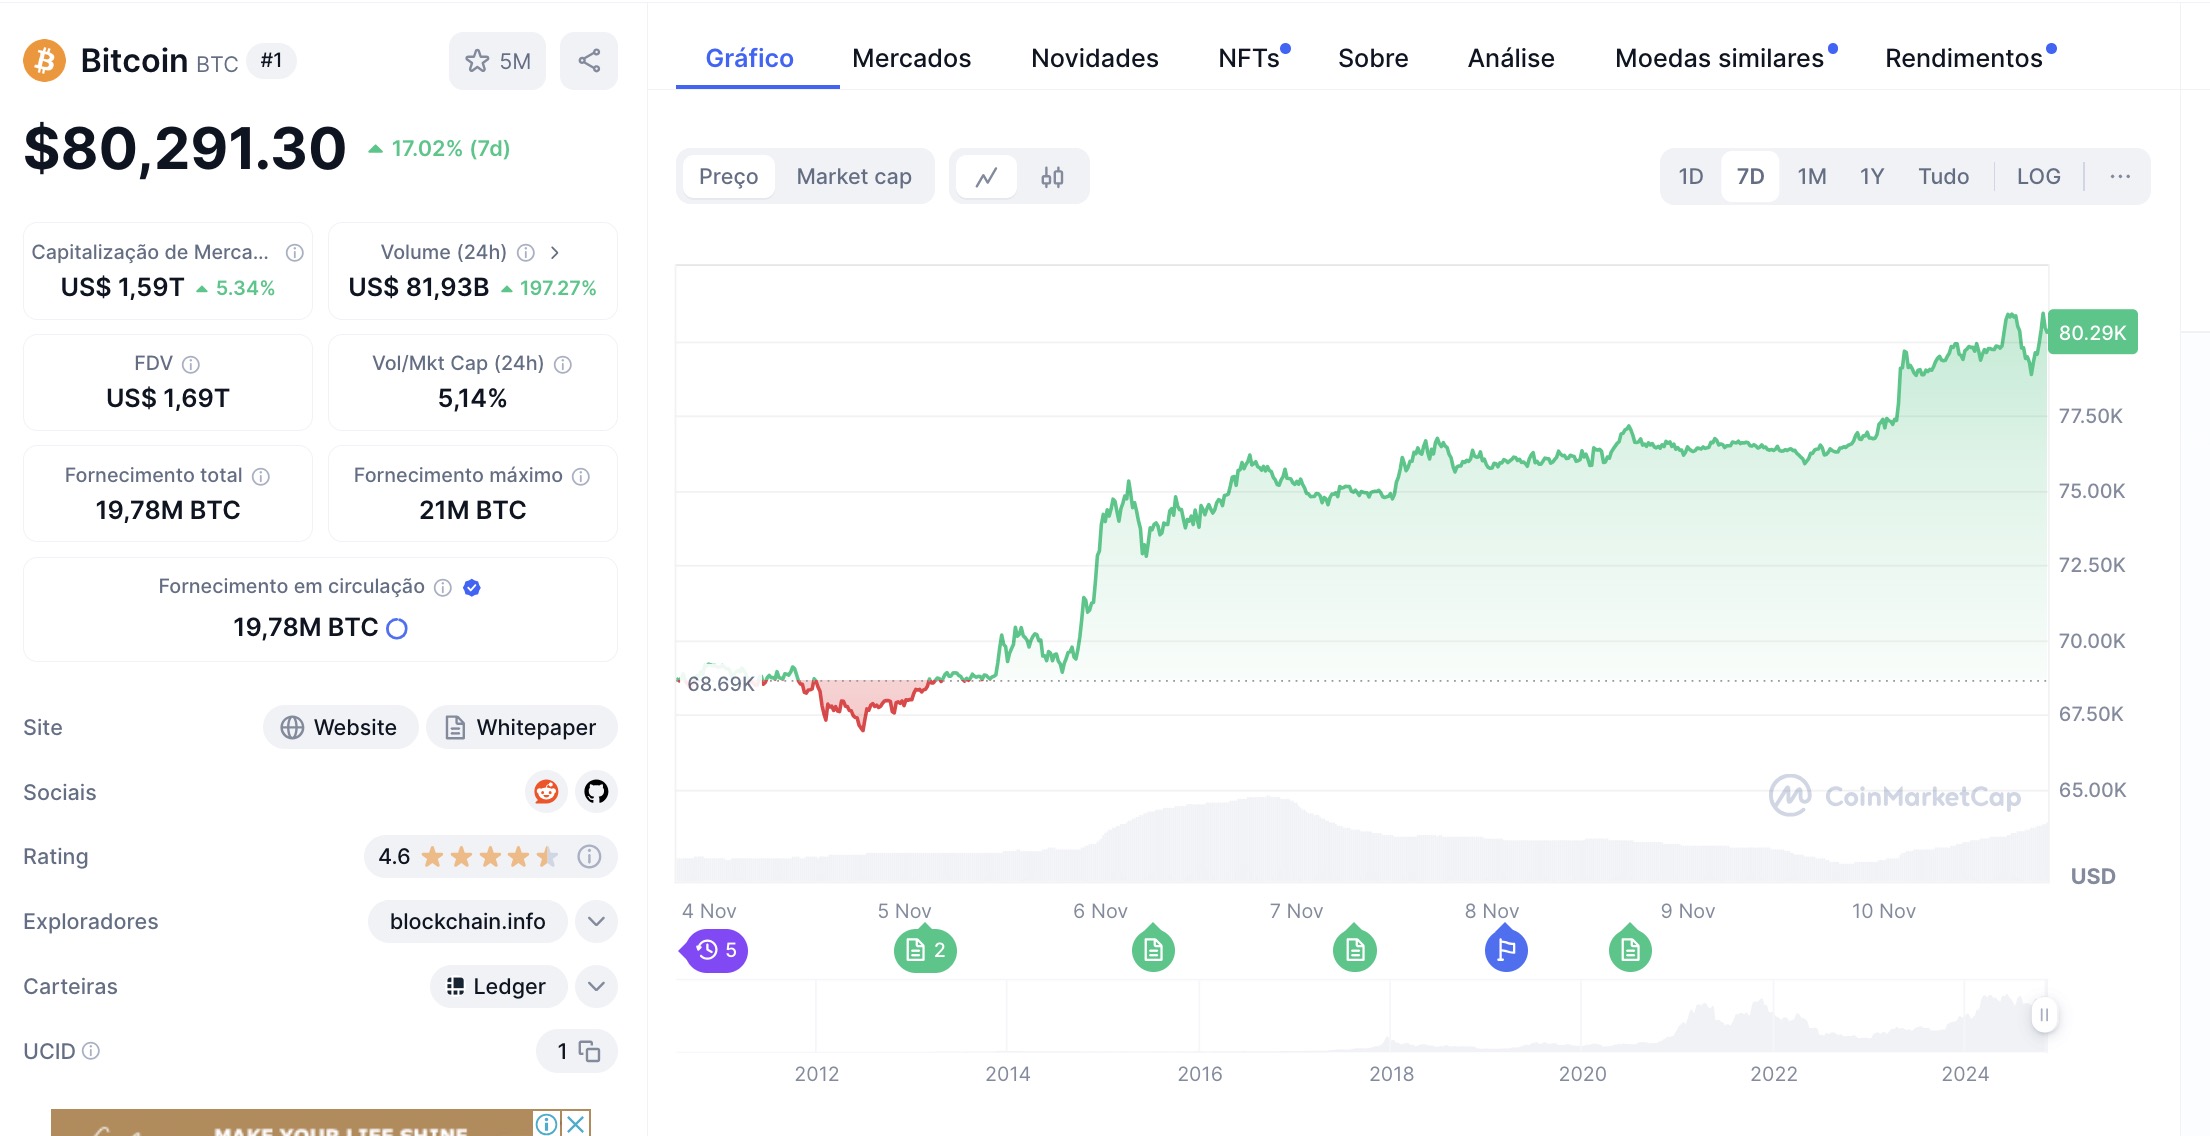Copy the UCID value

pos(590,1052)
